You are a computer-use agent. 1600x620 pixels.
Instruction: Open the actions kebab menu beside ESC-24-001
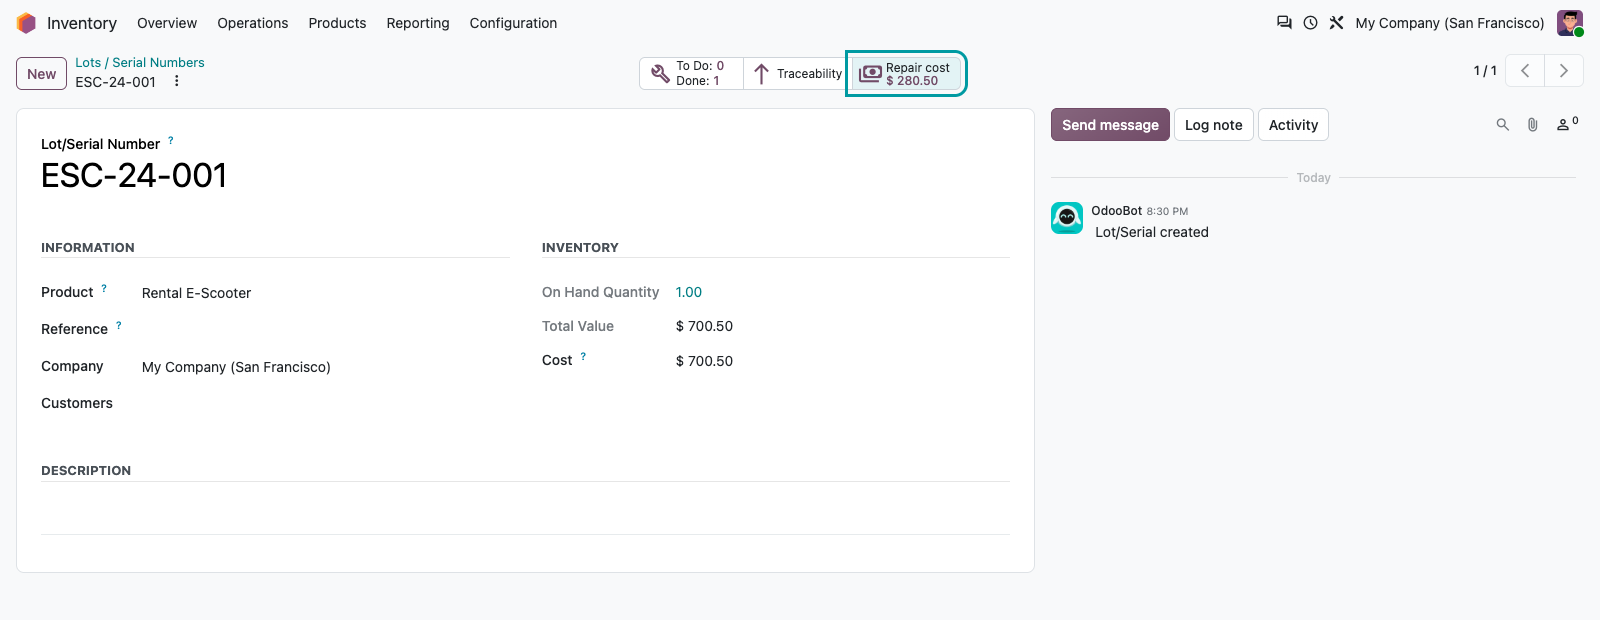coord(177,81)
